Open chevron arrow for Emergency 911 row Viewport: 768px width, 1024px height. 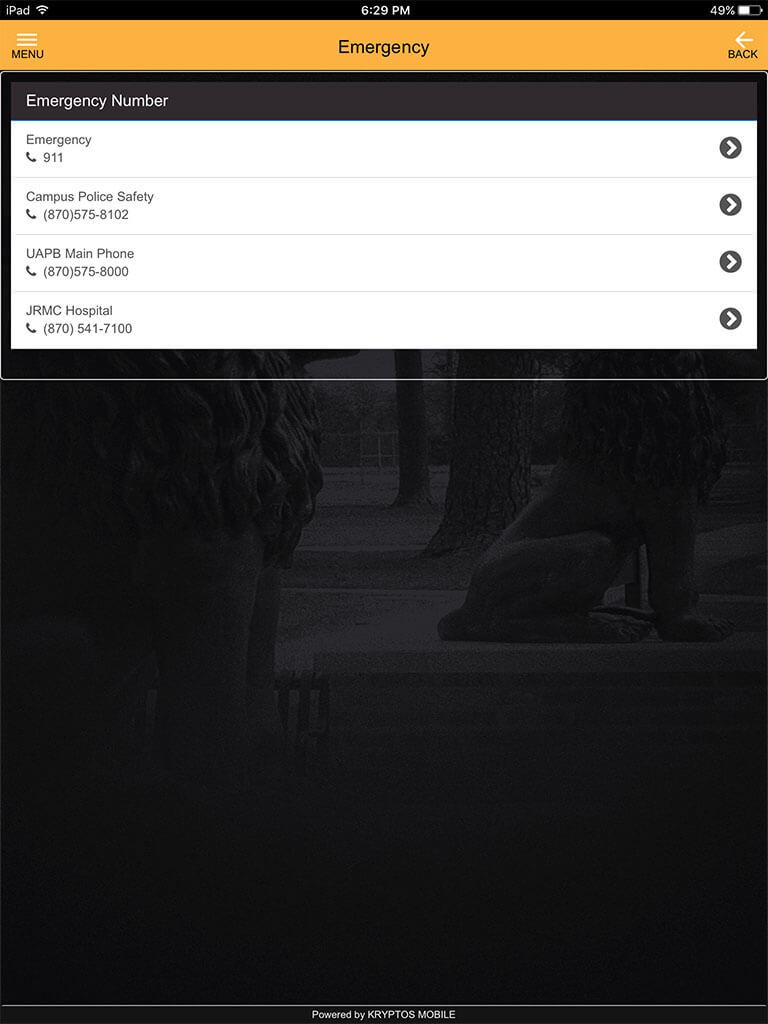[730, 148]
